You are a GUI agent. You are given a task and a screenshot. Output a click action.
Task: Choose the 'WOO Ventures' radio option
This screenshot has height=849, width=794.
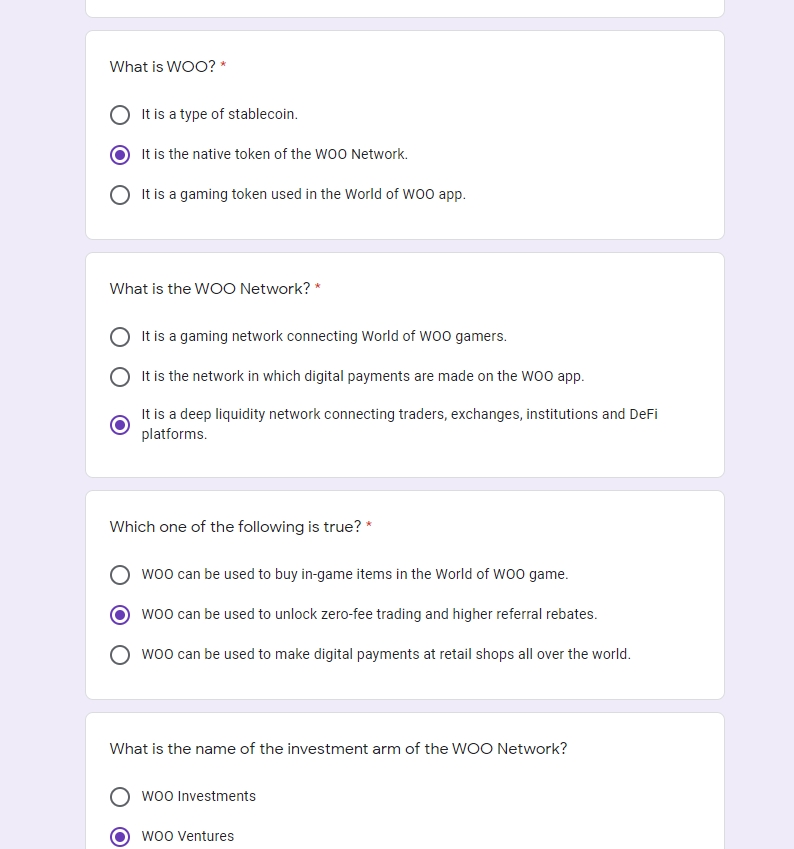tap(120, 837)
